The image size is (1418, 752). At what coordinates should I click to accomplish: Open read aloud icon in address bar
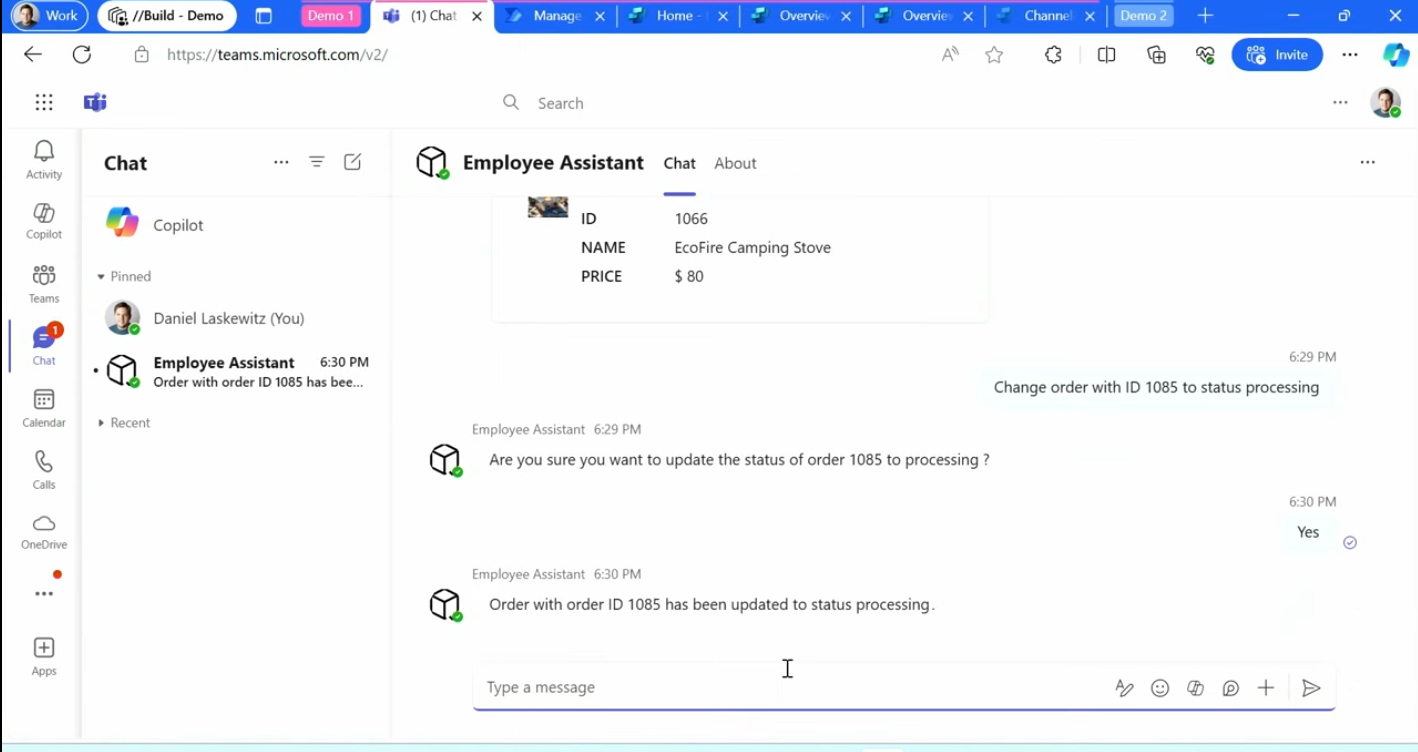950,55
